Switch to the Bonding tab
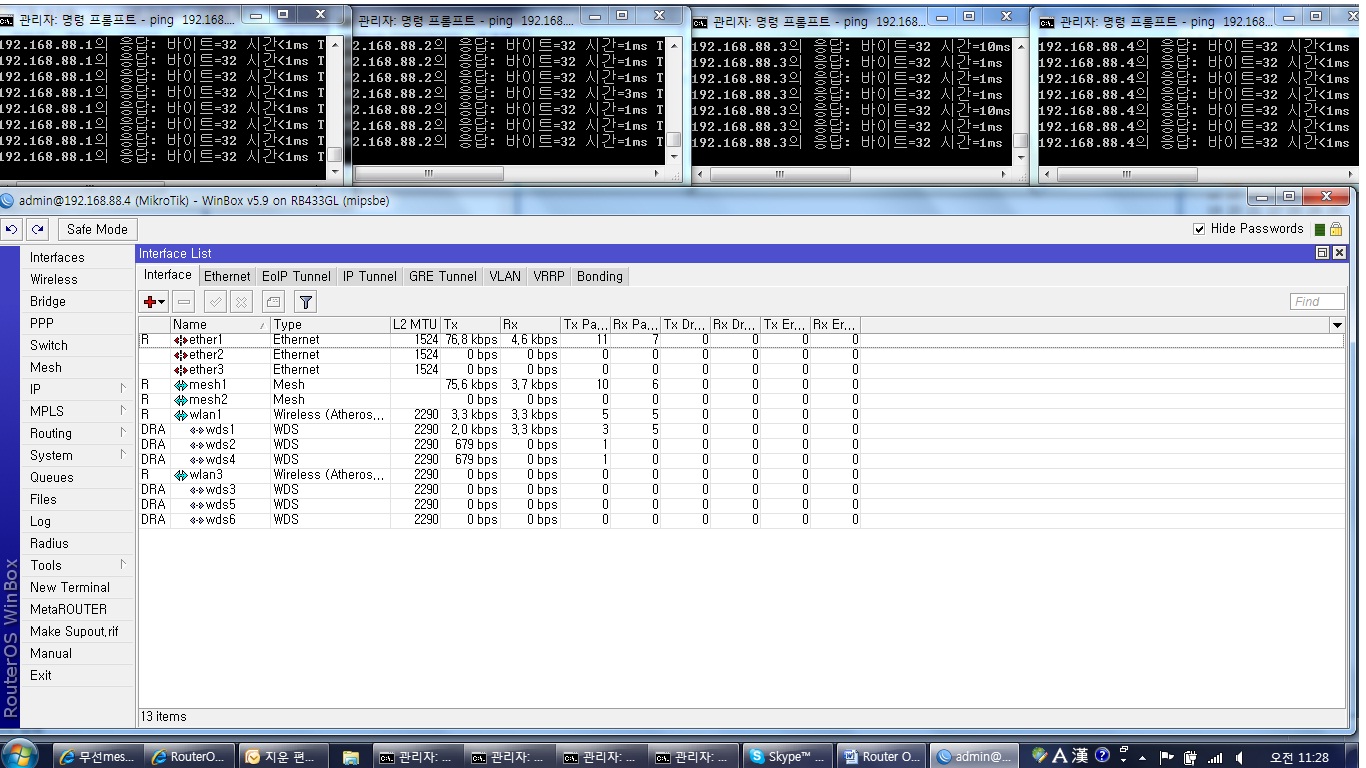Image resolution: width=1366 pixels, height=768 pixels. click(x=600, y=276)
